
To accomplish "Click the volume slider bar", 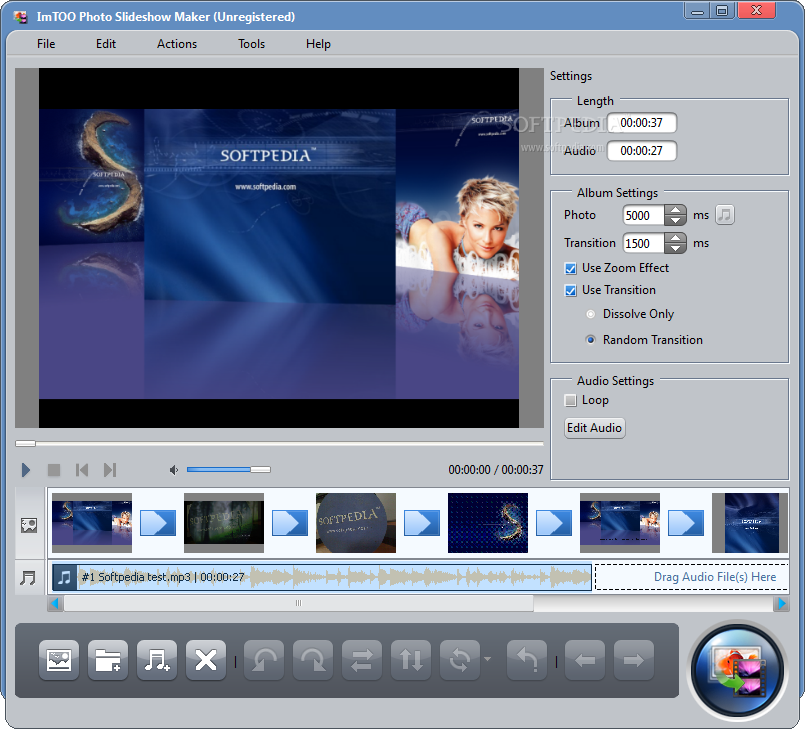I will tap(228, 469).
